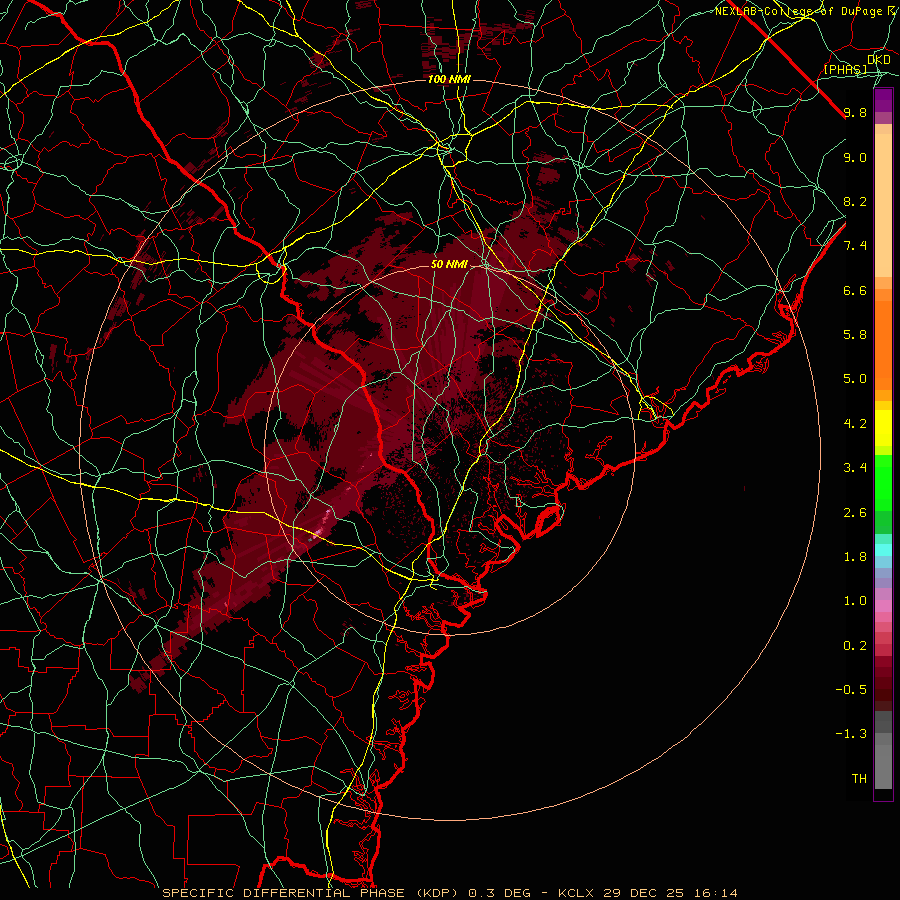Click the bright green segment of the color bar

coord(883,482)
